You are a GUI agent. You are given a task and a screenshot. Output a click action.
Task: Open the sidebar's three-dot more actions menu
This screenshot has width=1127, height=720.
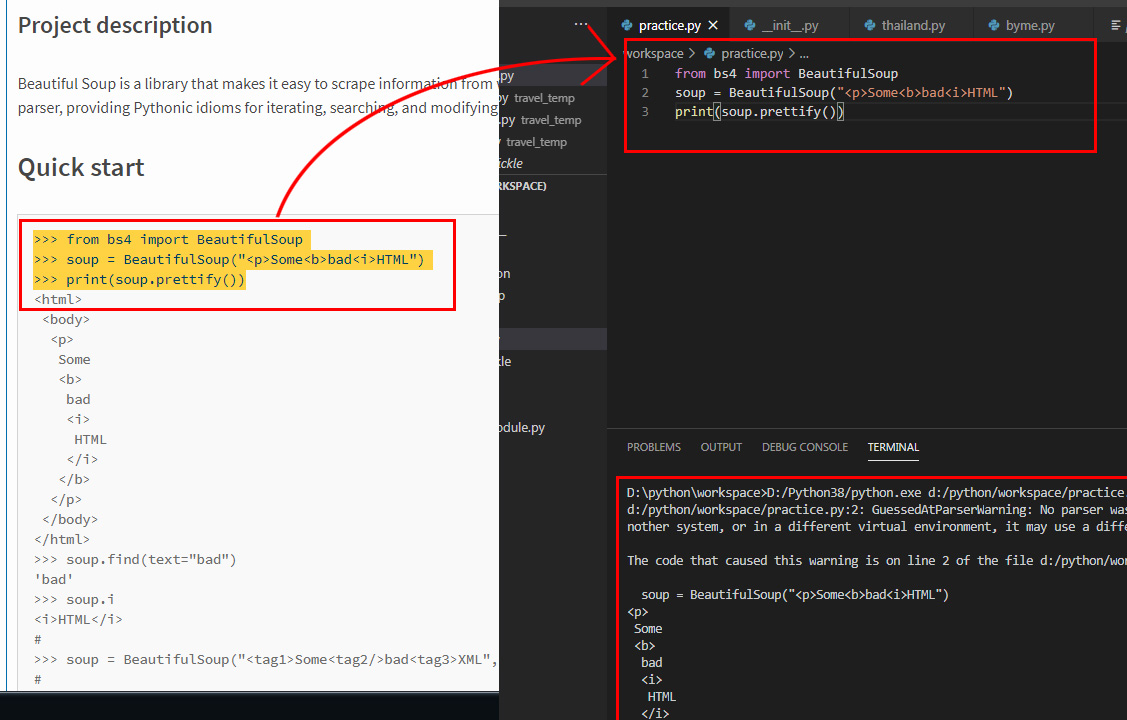click(581, 24)
